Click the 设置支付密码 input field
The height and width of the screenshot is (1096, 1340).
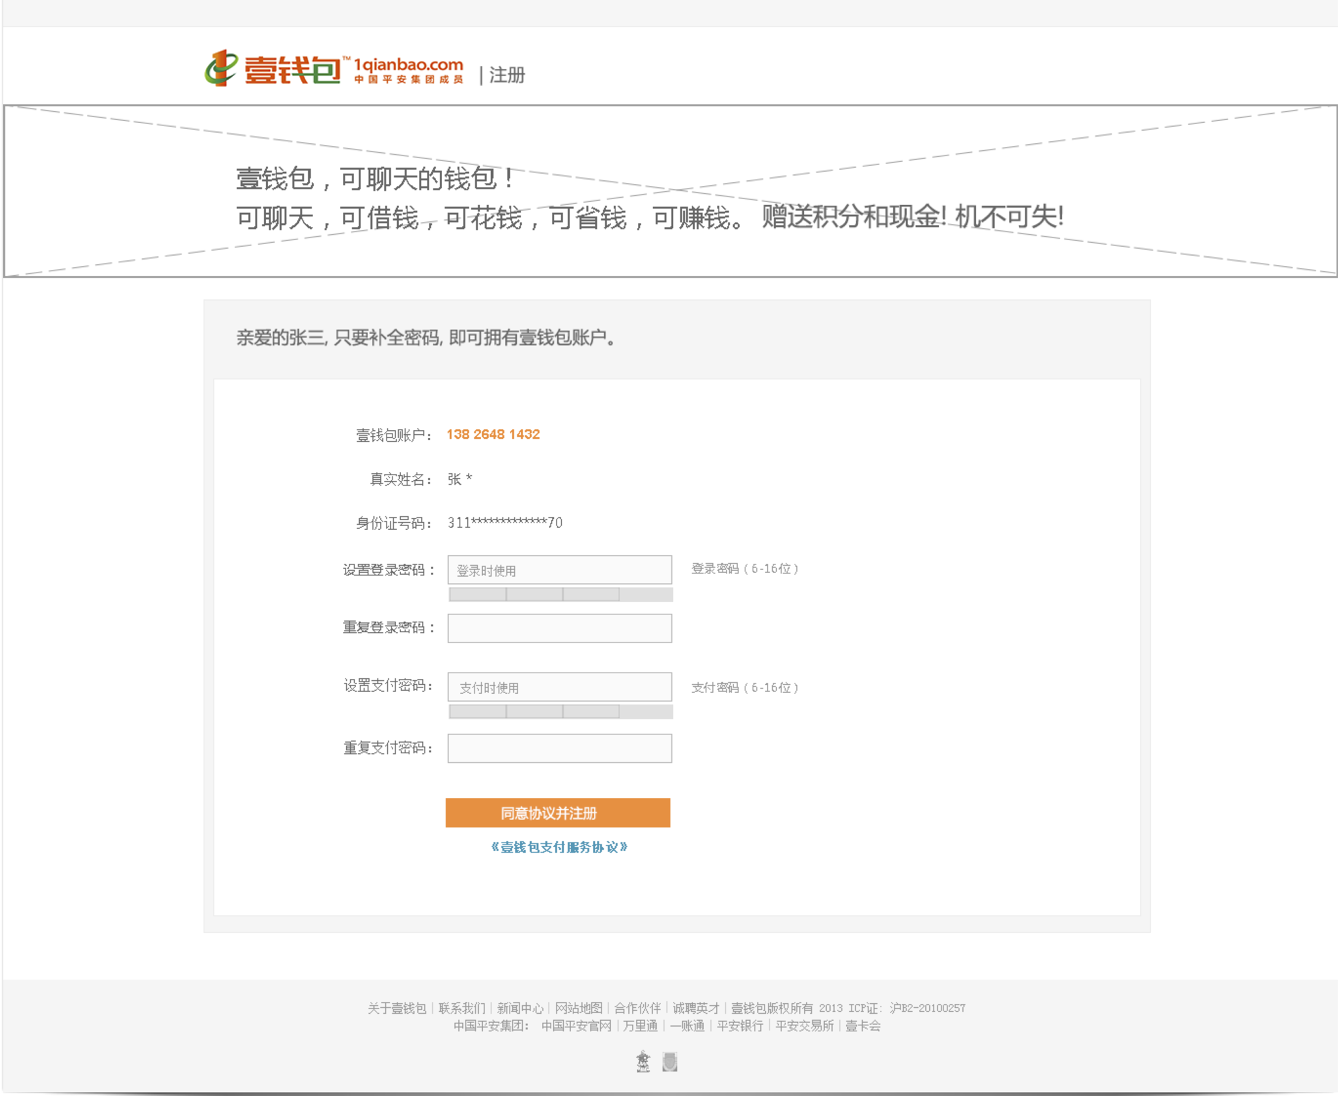click(x=559, y=687)
